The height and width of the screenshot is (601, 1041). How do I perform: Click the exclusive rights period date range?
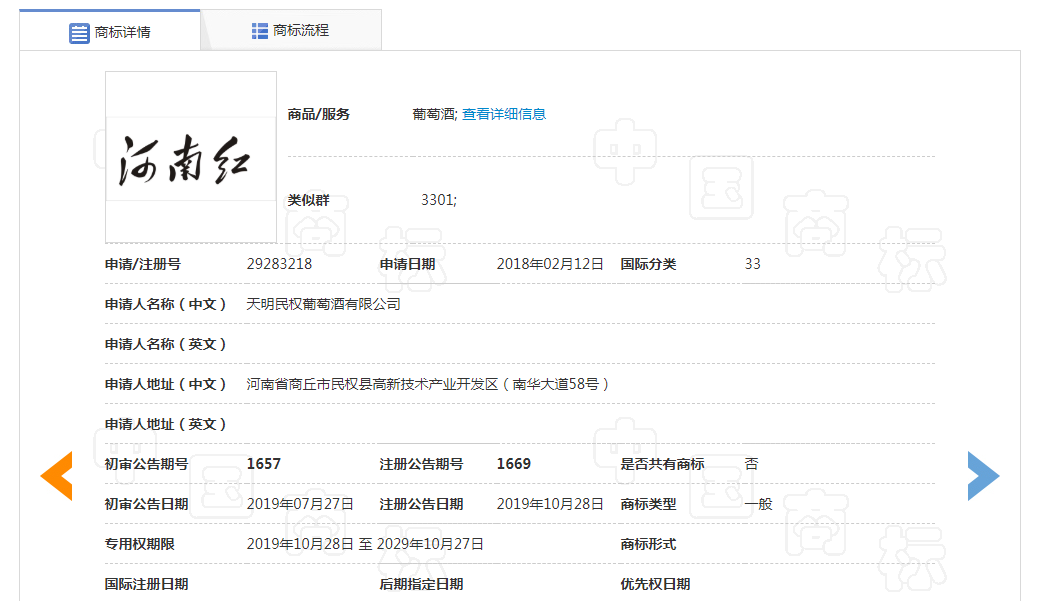click(365, 544)
